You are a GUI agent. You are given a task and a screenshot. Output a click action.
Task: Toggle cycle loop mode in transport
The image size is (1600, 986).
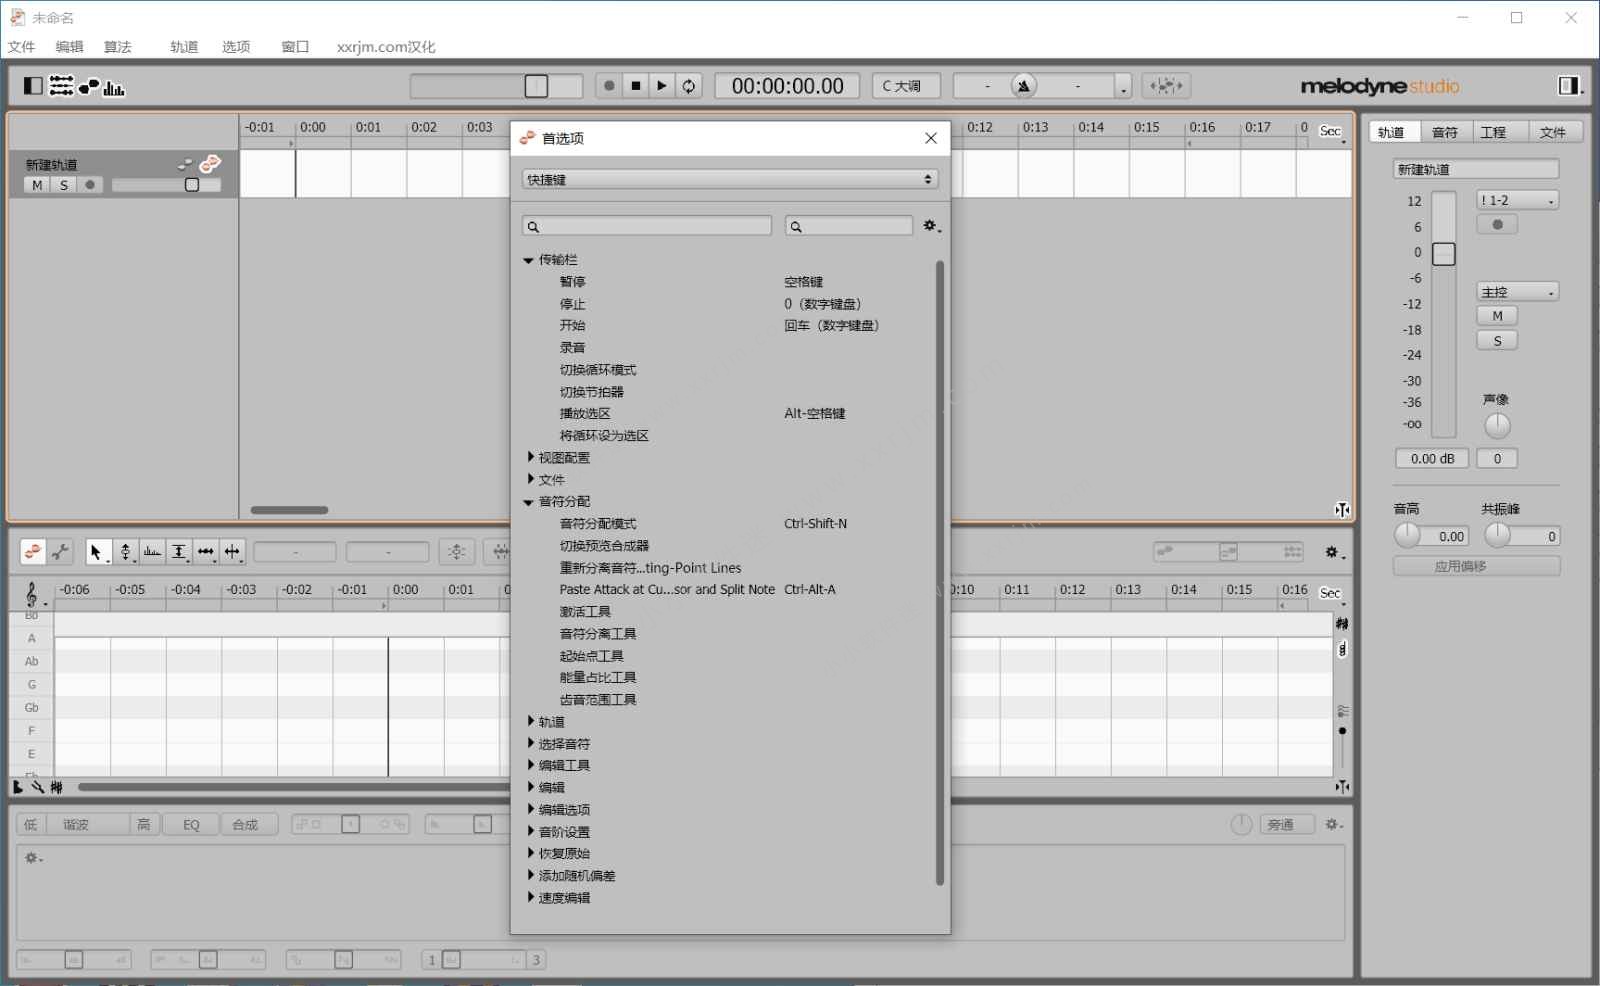coord(689,86)
